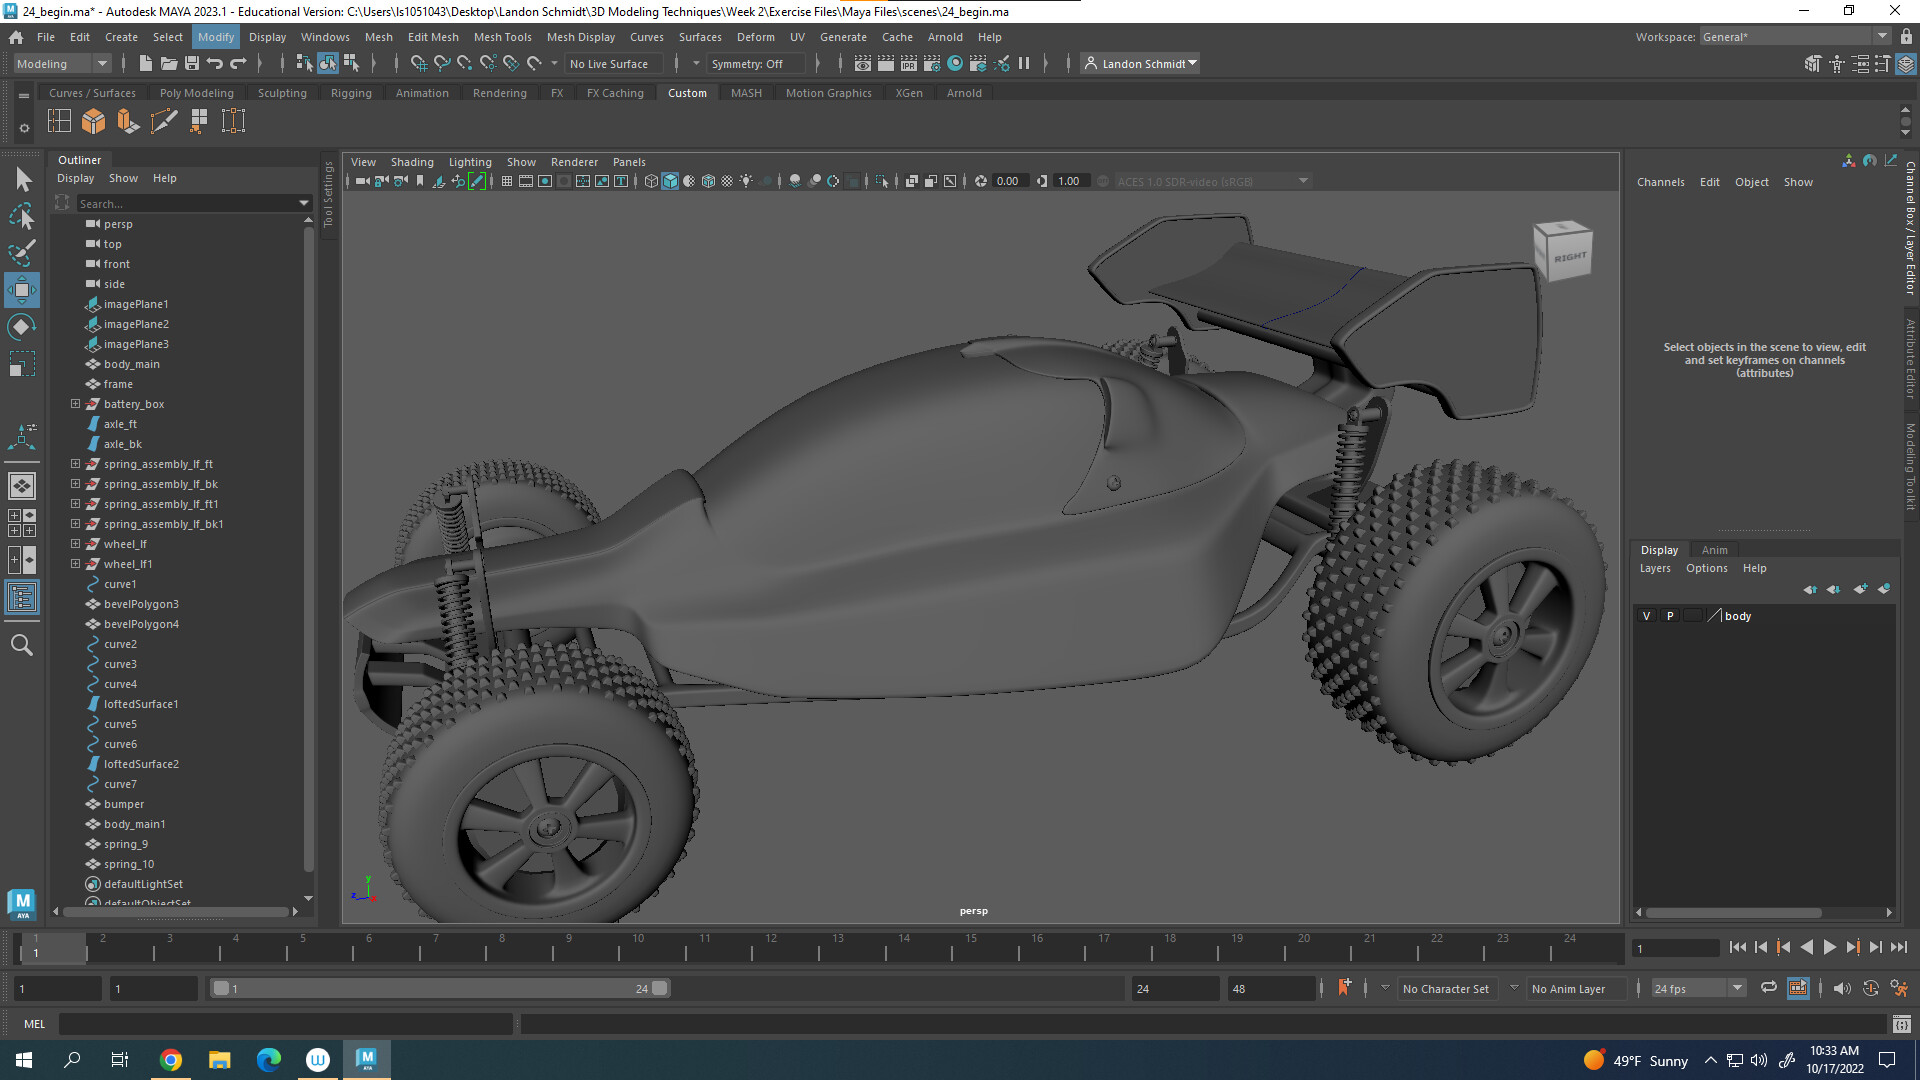Select the Rotate tool

point(21,326)
